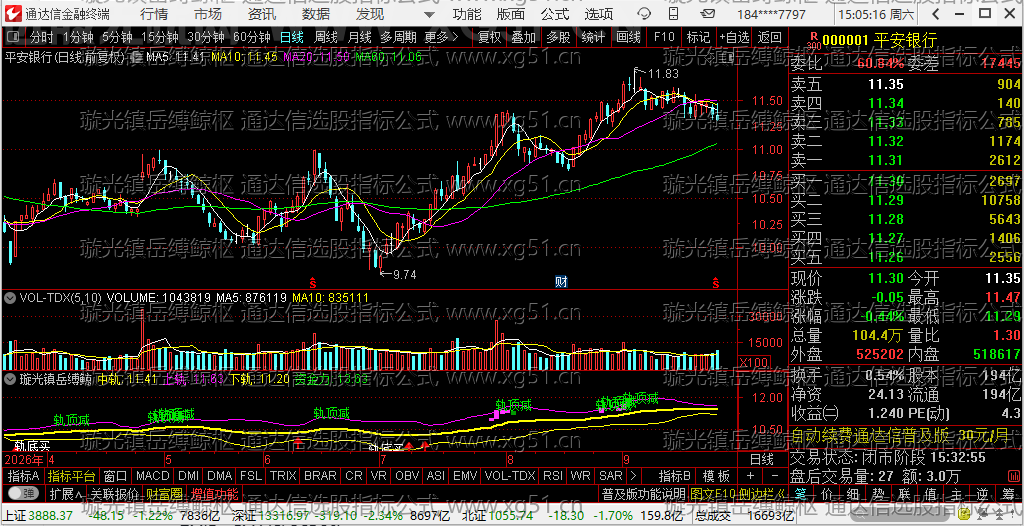The width and height of the screenshot is (1024, 526).
Task: Toggle 画线 drawing tools
Action: pyautogui.click(x=628, y=37)
